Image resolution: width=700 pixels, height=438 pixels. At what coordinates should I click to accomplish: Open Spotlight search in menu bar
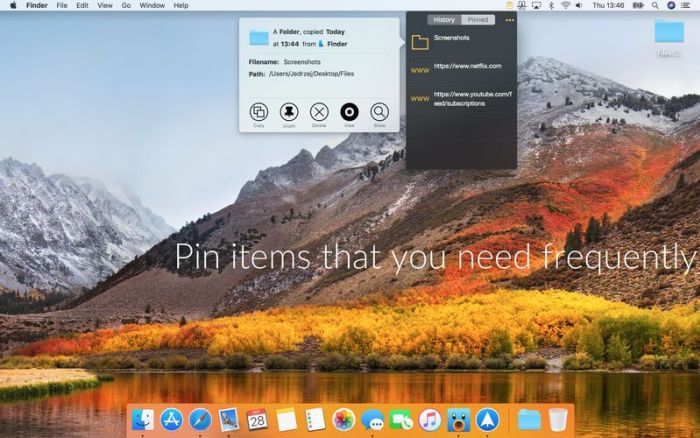(655, 5)
